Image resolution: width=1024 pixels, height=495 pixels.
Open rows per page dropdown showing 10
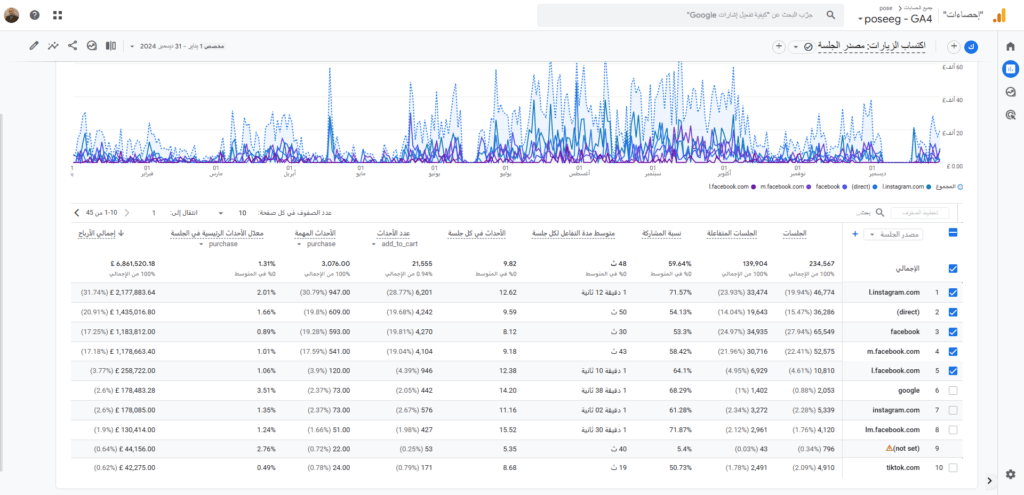coord(231,213)
